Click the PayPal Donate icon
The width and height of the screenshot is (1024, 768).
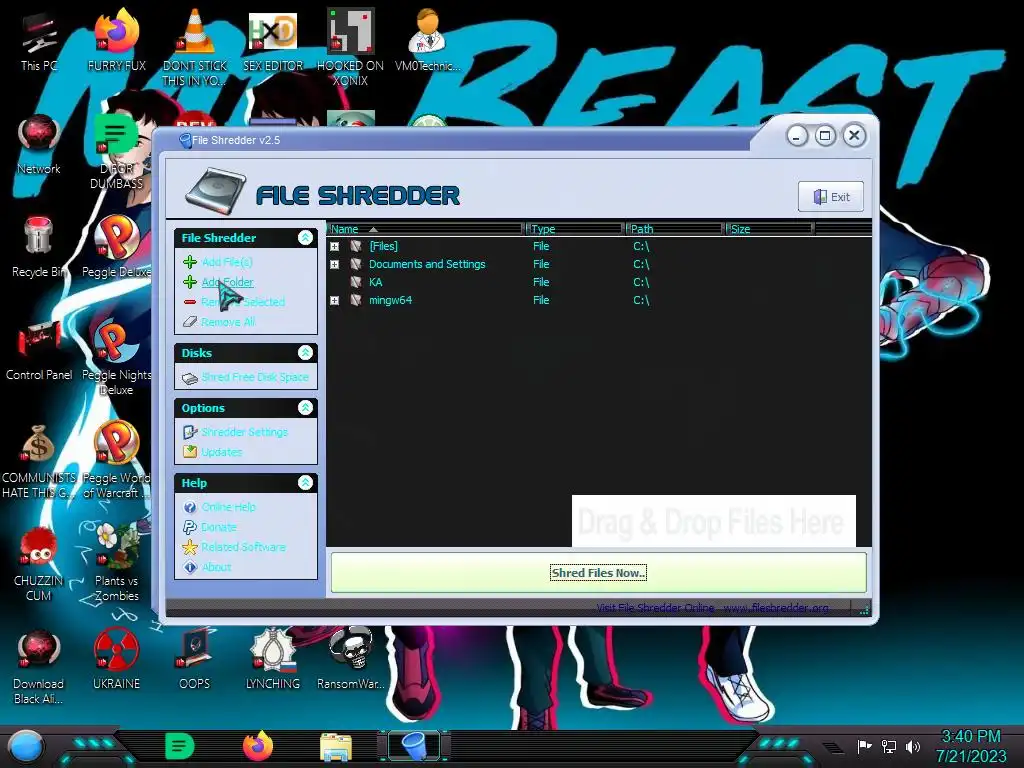[x=190, y=527]
